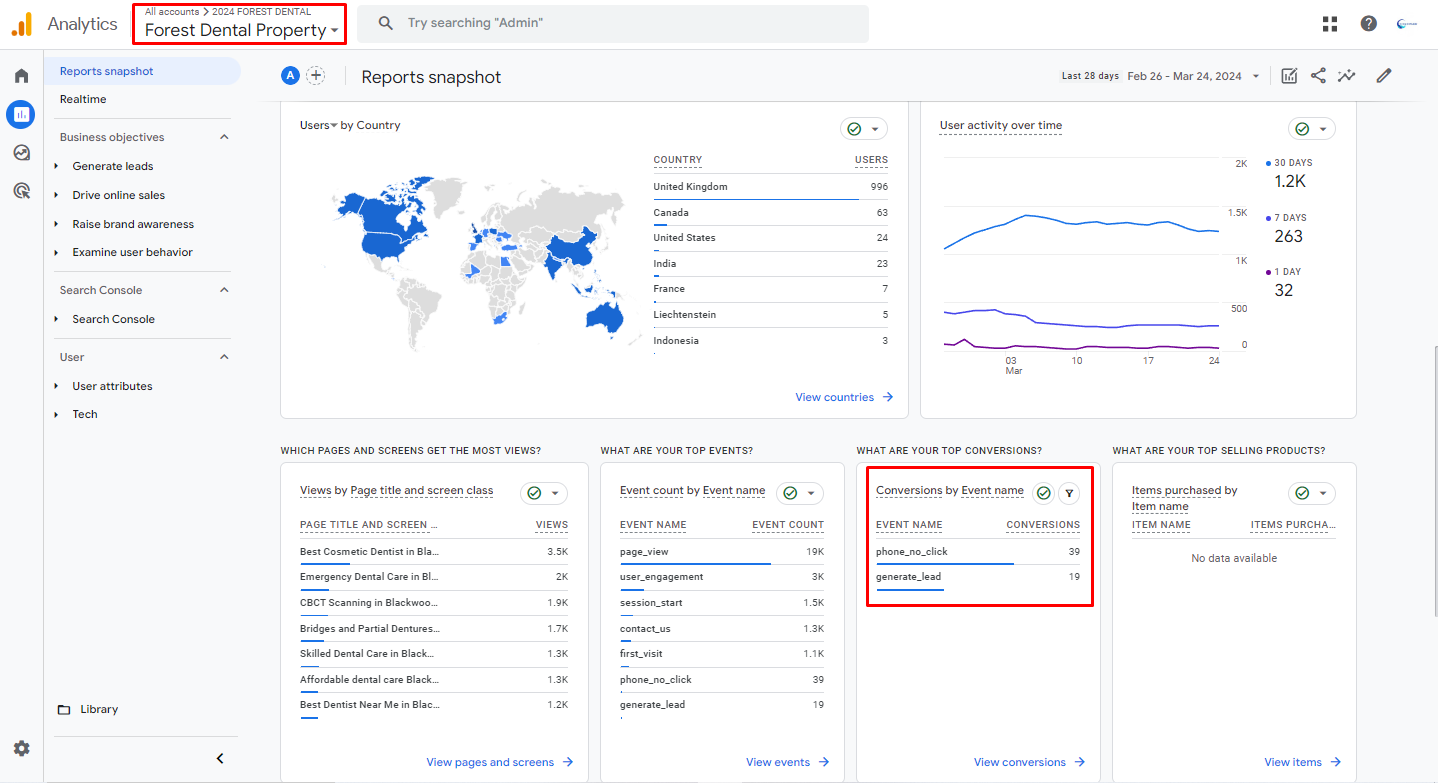
Task: Click the search magnifier icon
Action: (x=386, y=23)
